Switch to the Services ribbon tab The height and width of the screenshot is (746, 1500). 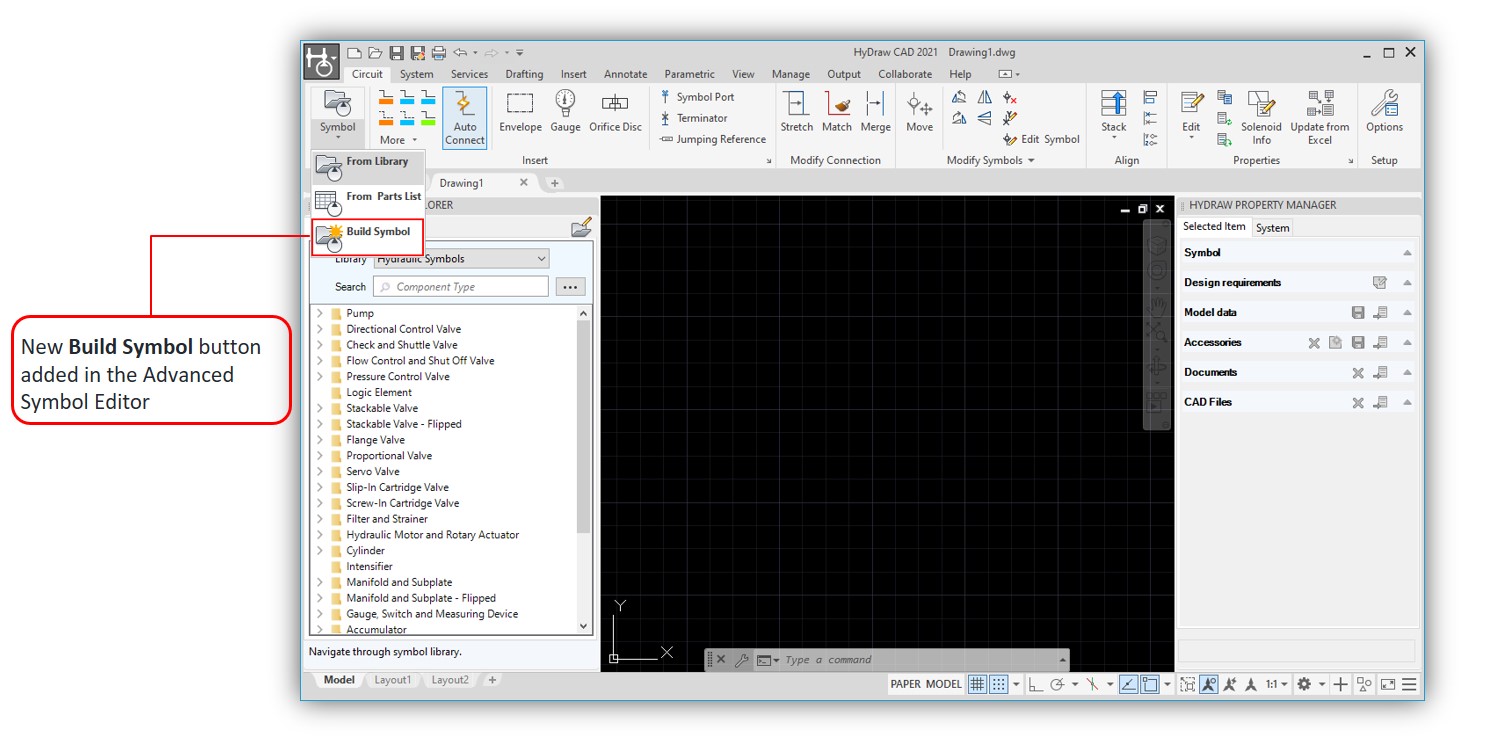click(x=469, y=74)
